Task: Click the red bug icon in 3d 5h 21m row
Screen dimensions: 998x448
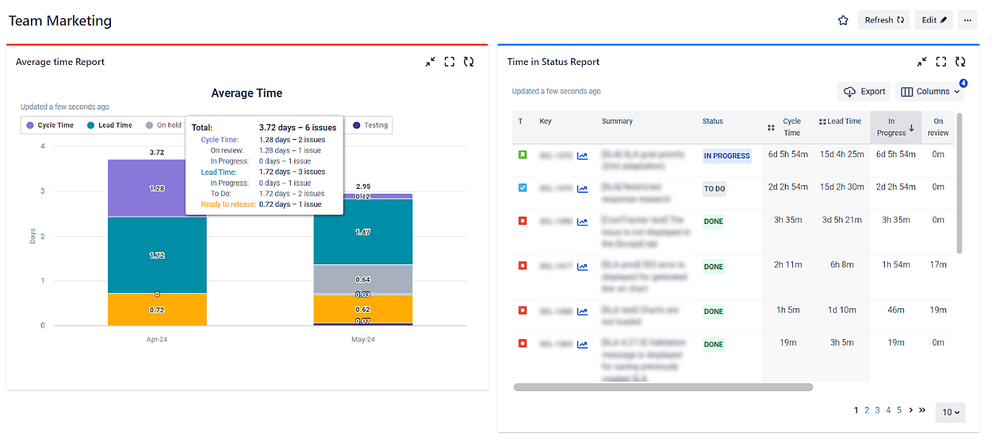Action: (x=523, y=221)
